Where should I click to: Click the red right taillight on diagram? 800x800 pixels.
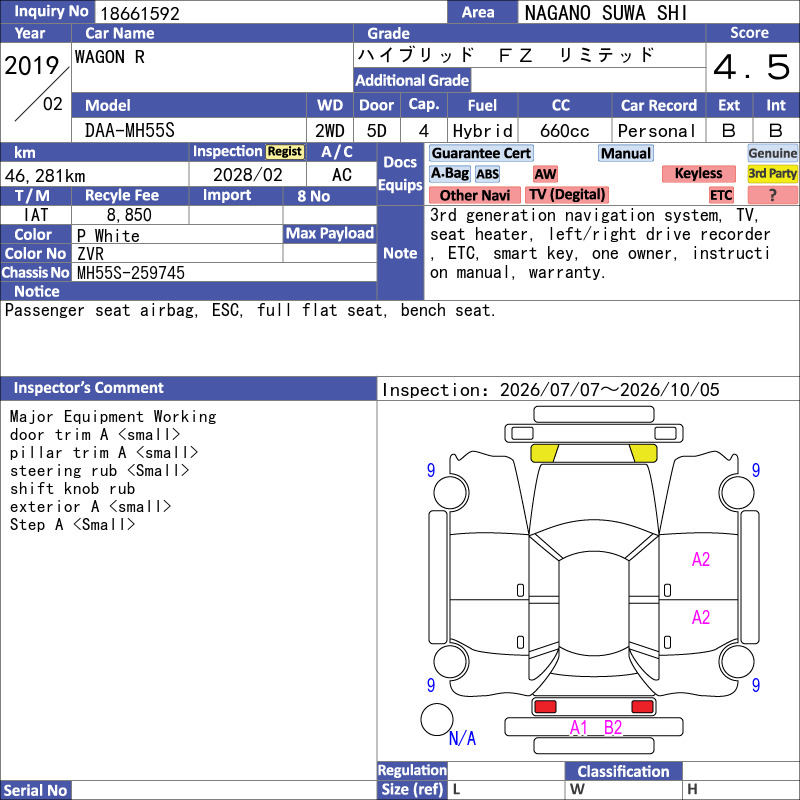point(642,707)
